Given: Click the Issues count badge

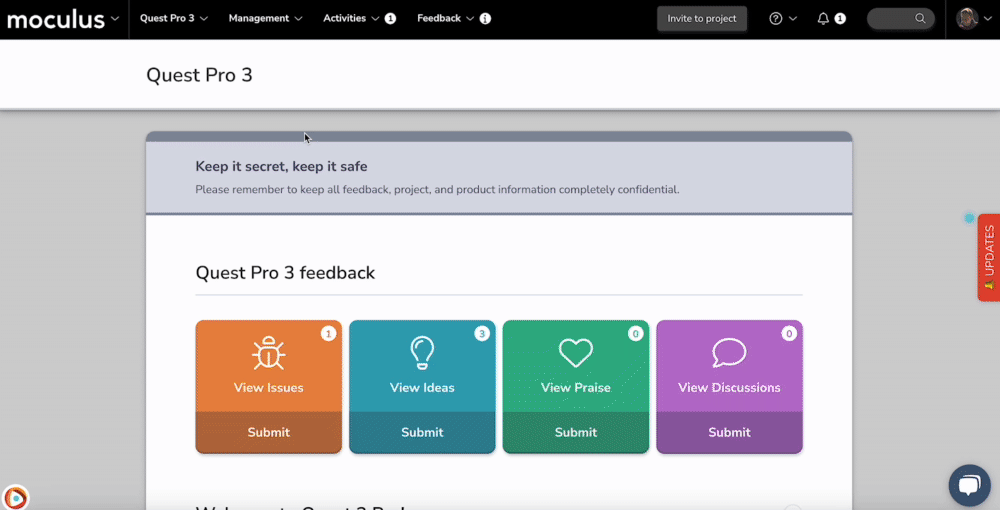Looking at the screenshot, I should tap(328, 333).
